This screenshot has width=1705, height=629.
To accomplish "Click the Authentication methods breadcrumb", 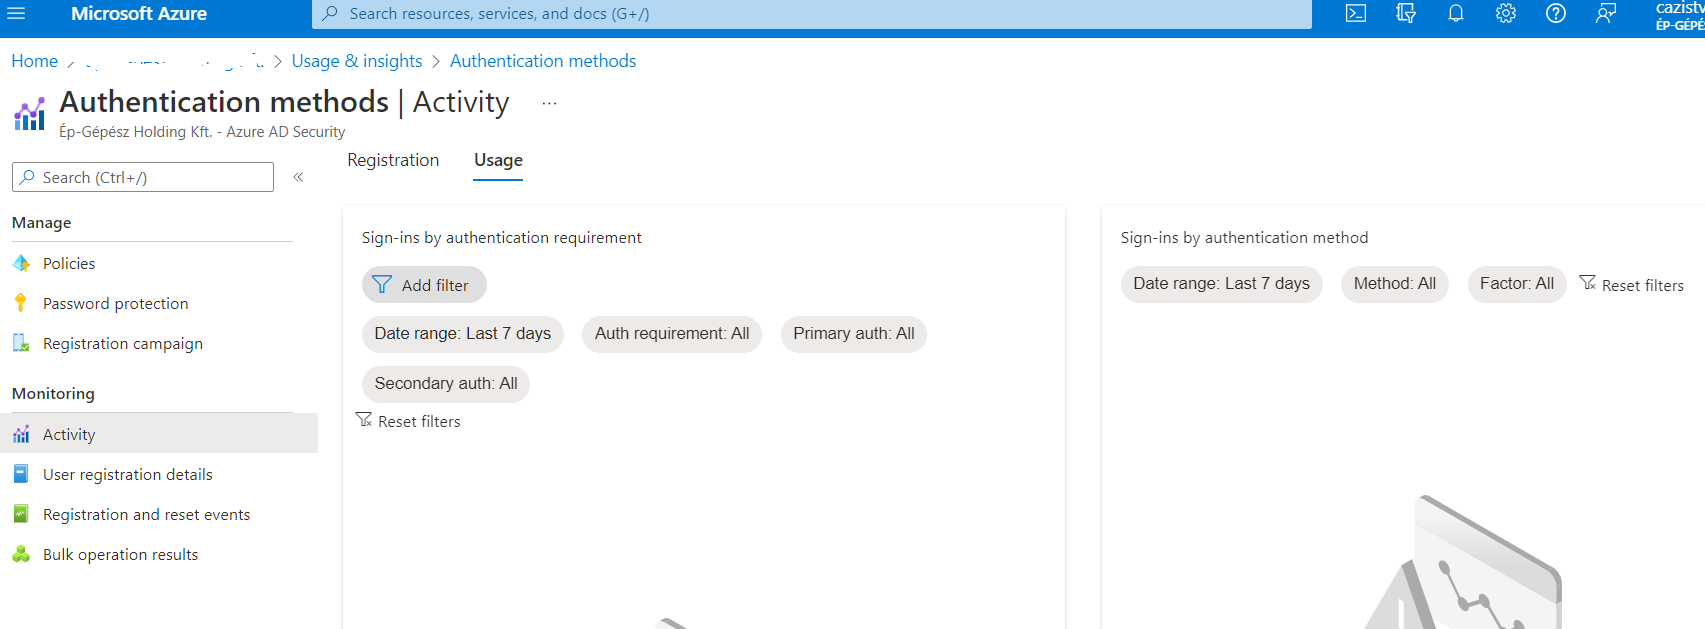I will point(543,61).
